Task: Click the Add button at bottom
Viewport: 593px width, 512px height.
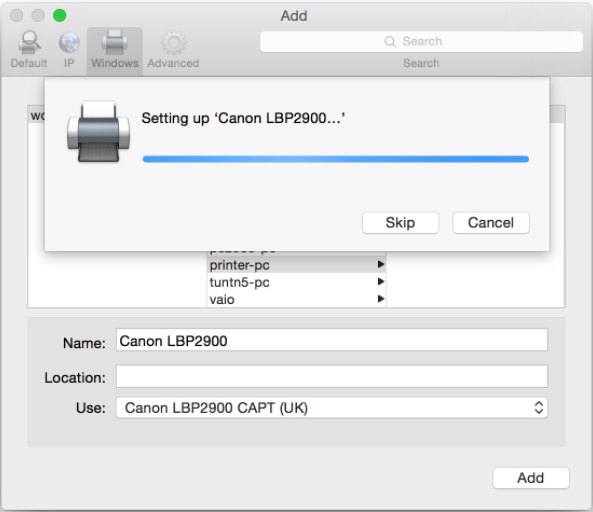Action: tap(531, 478)
